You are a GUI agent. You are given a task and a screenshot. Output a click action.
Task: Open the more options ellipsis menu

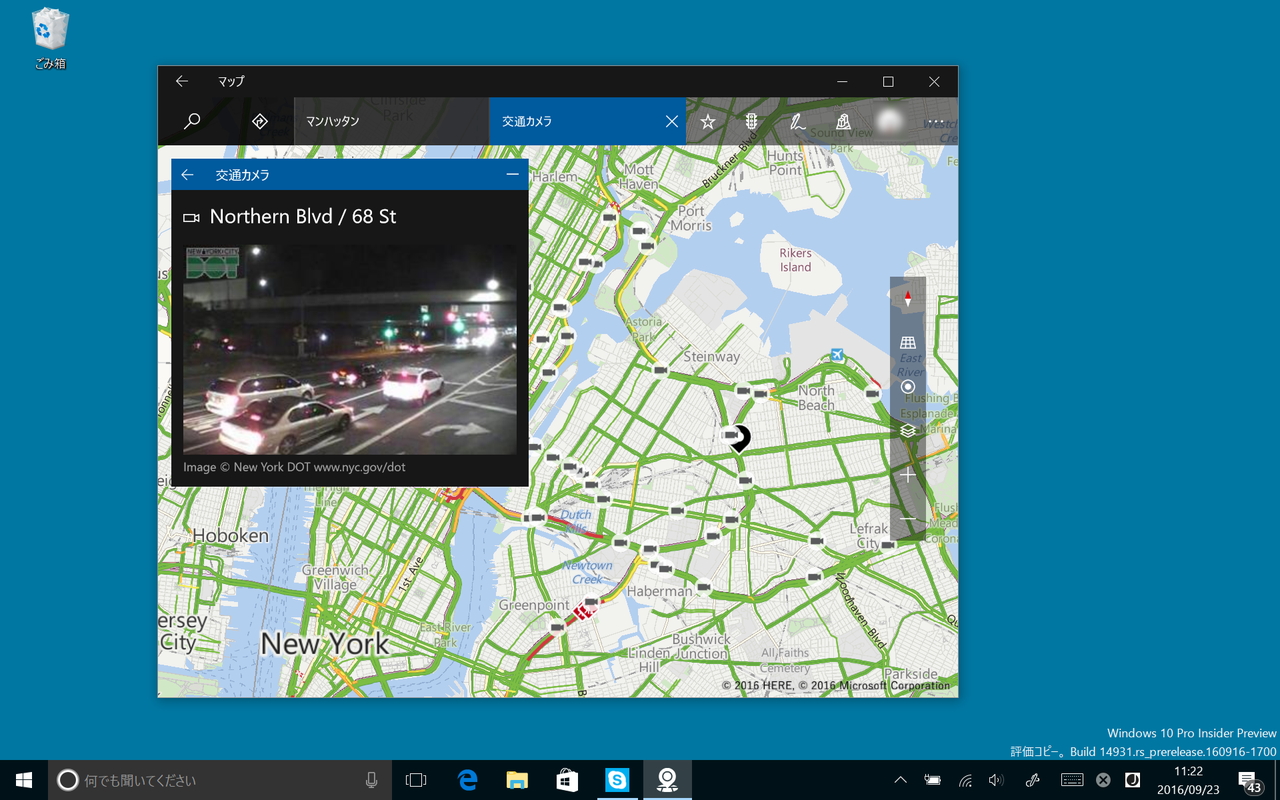935,121
